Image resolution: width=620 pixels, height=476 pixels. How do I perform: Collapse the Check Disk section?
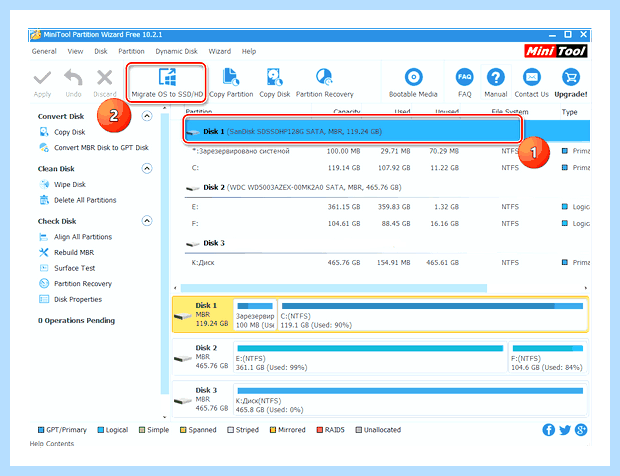pyautogui.click(x=147, y=221)
